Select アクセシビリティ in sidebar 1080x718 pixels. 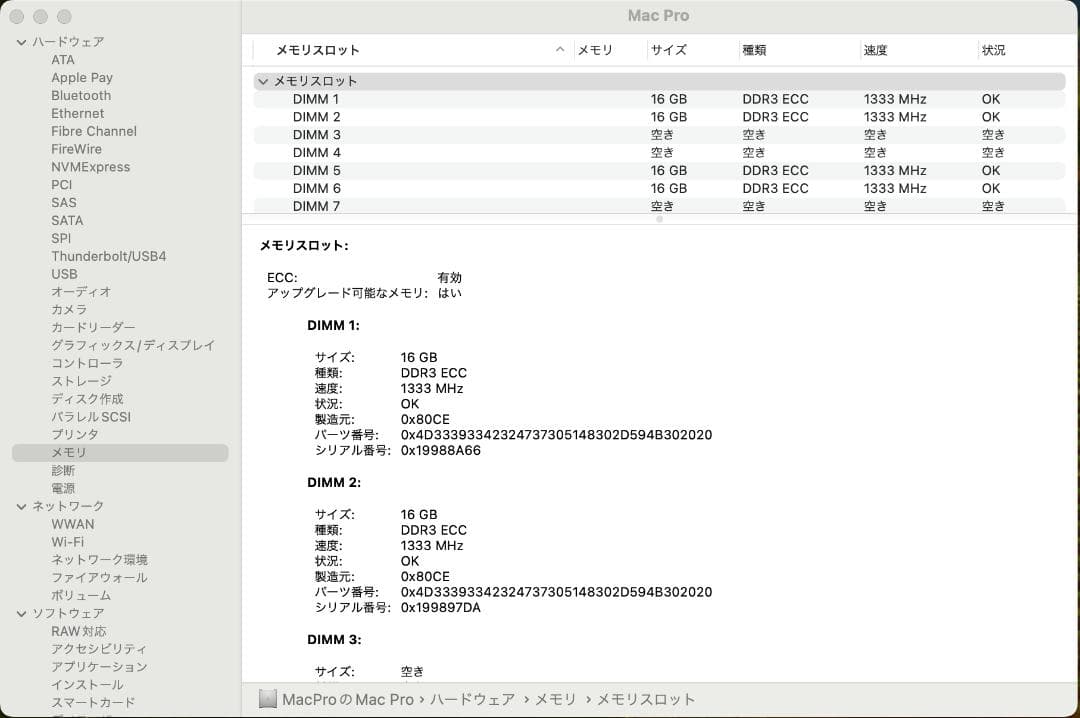tap(99, 649)
